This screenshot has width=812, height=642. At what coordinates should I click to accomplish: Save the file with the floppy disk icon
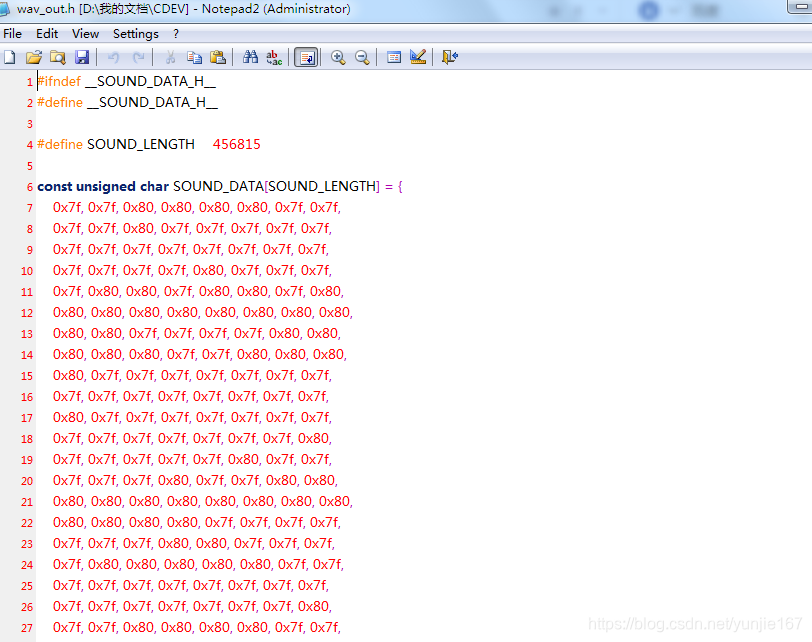82,57
